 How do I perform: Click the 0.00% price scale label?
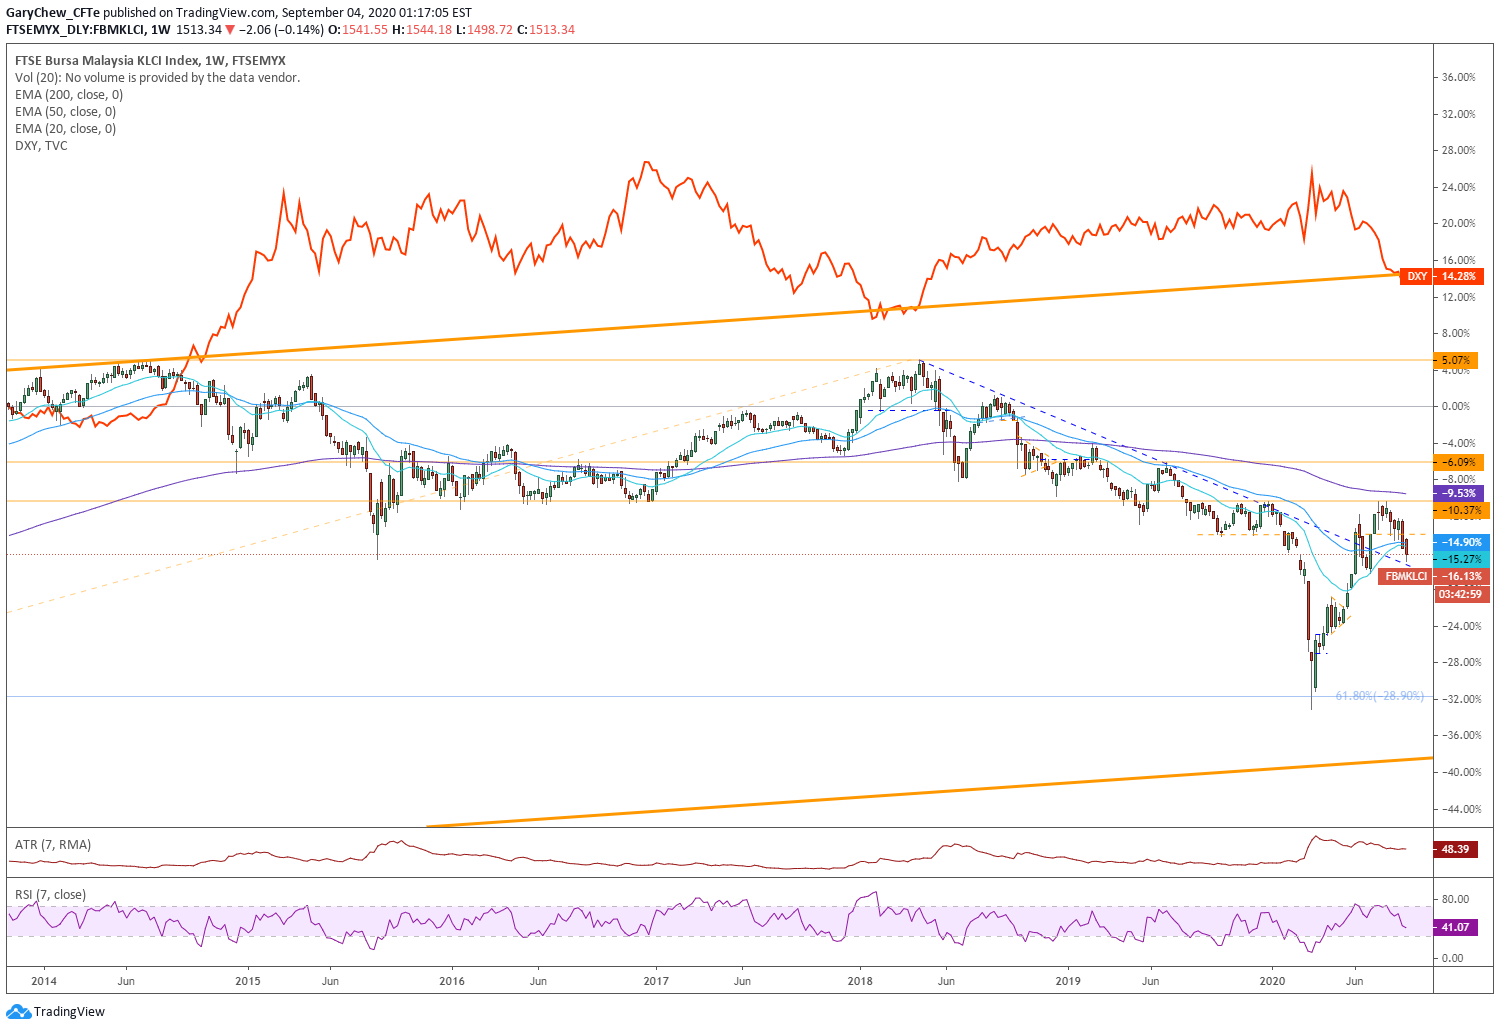click(1456, 407)
